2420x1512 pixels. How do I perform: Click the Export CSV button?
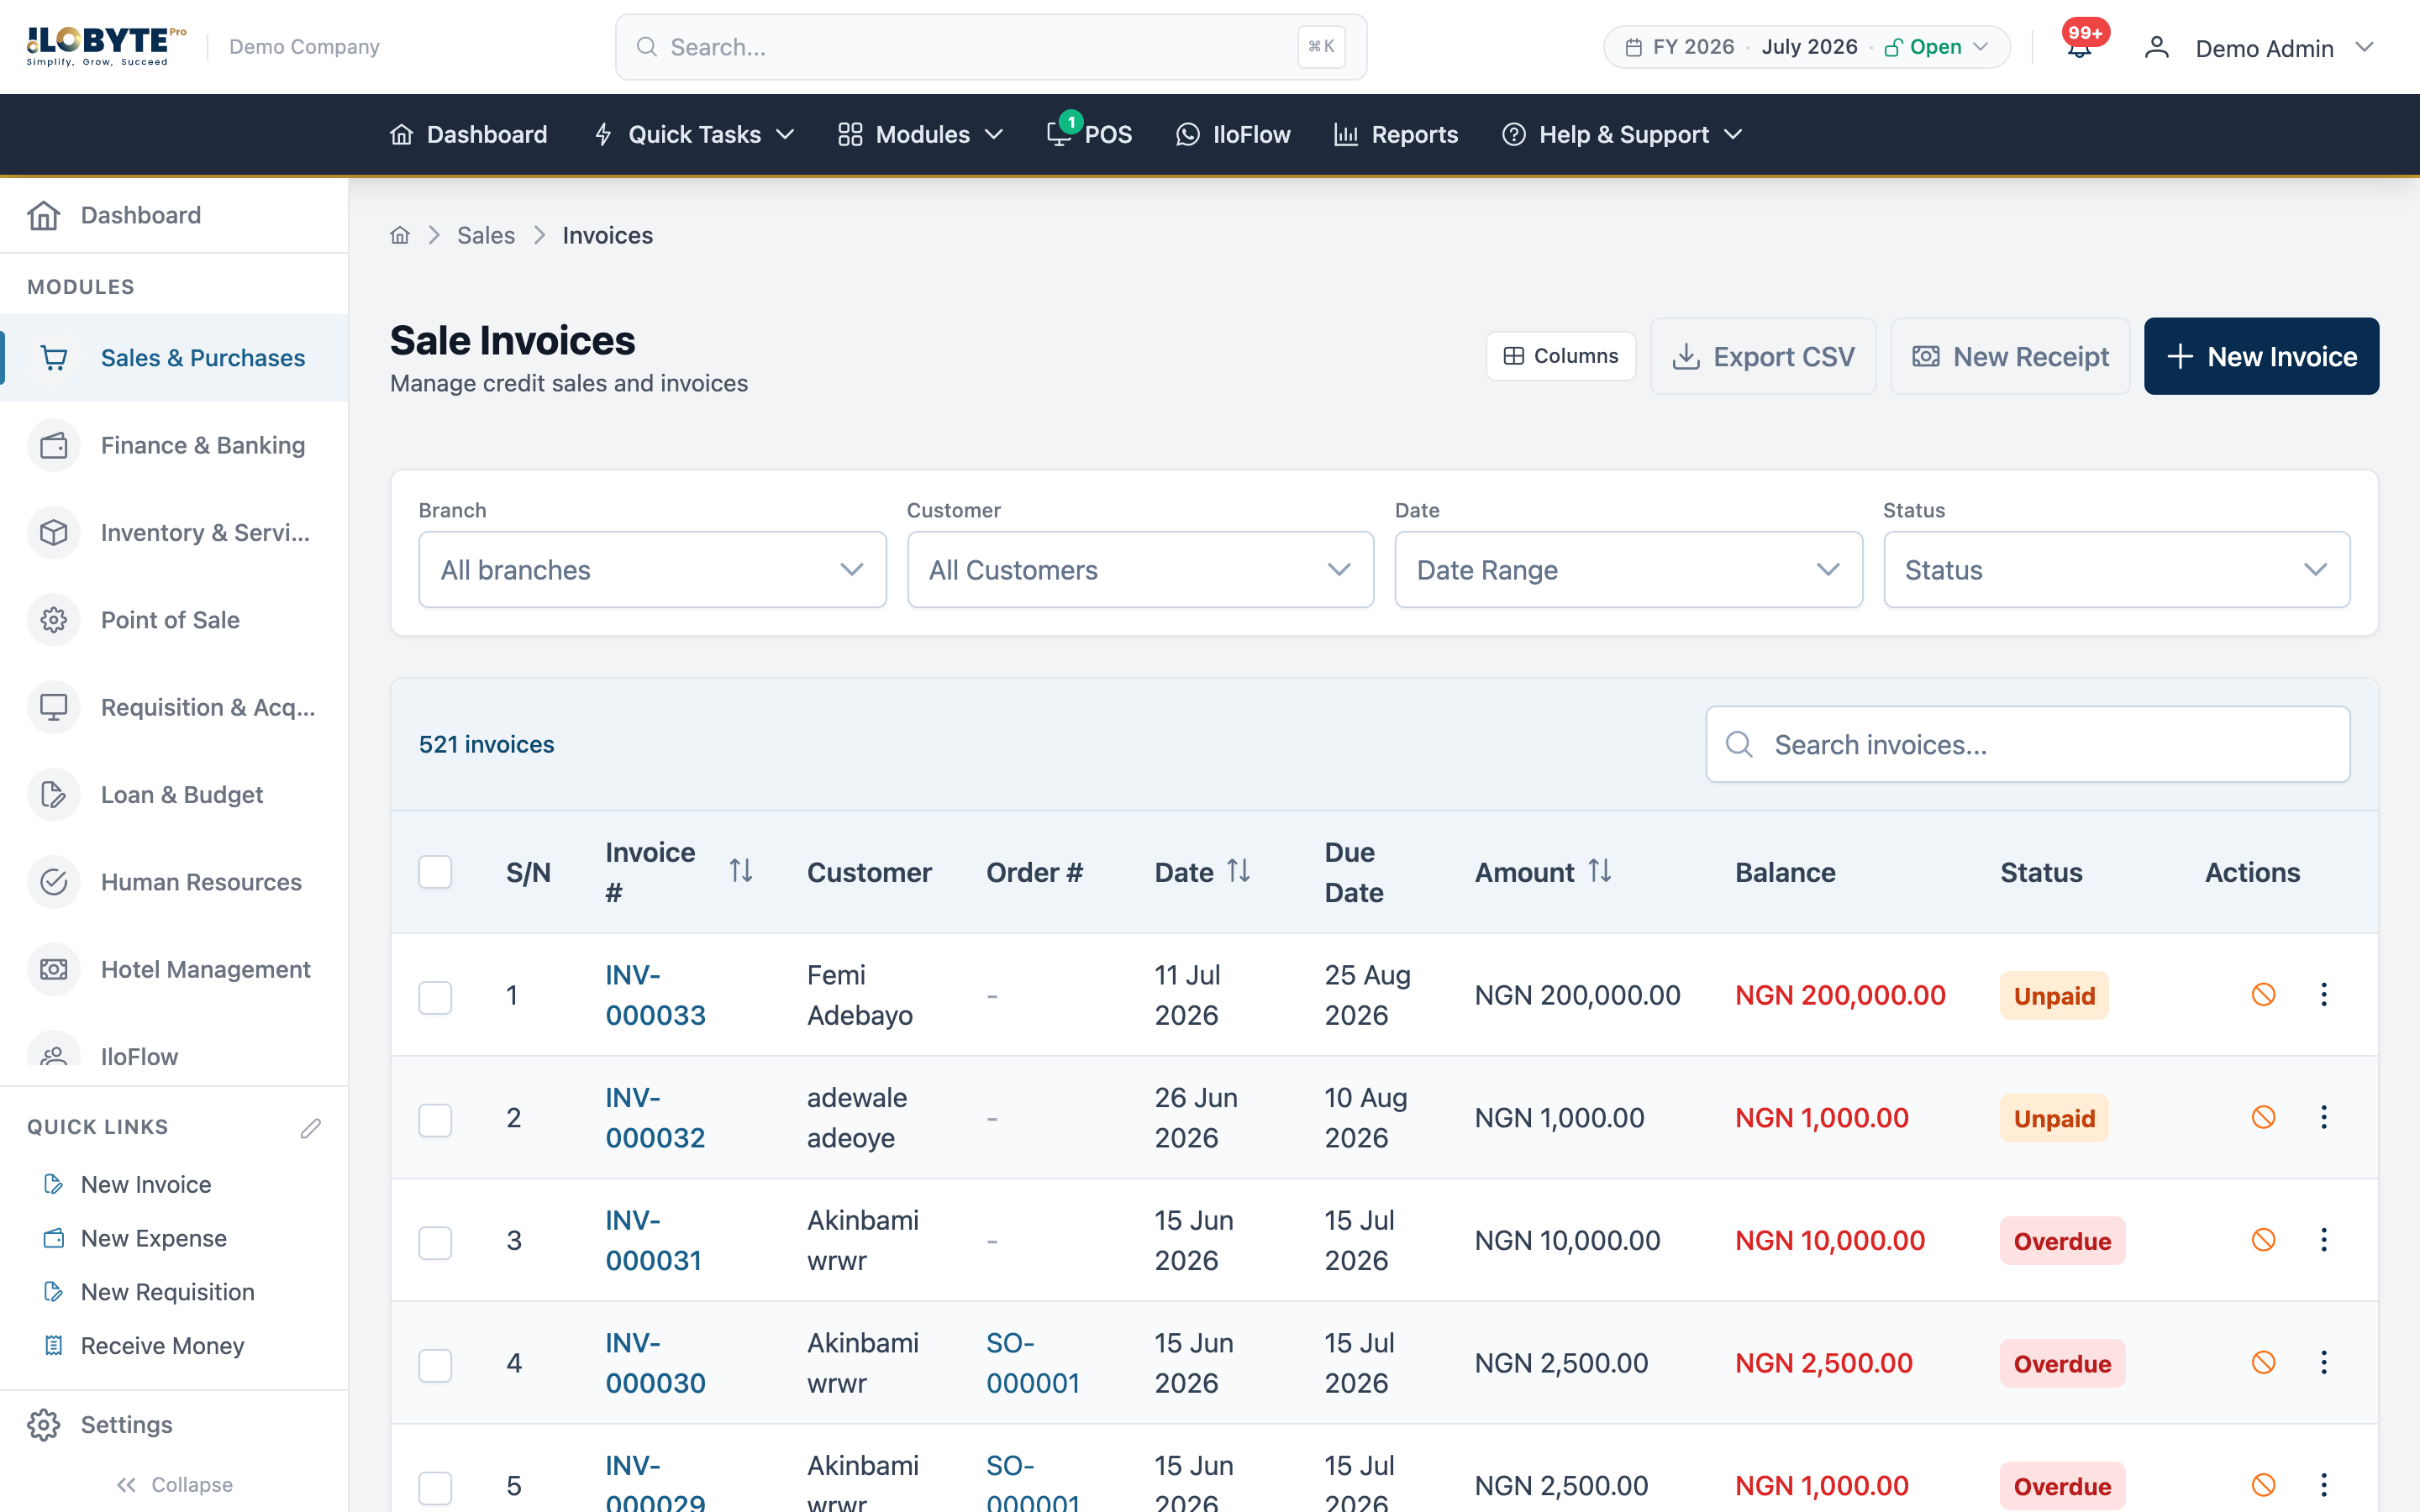coord(1763,356)
